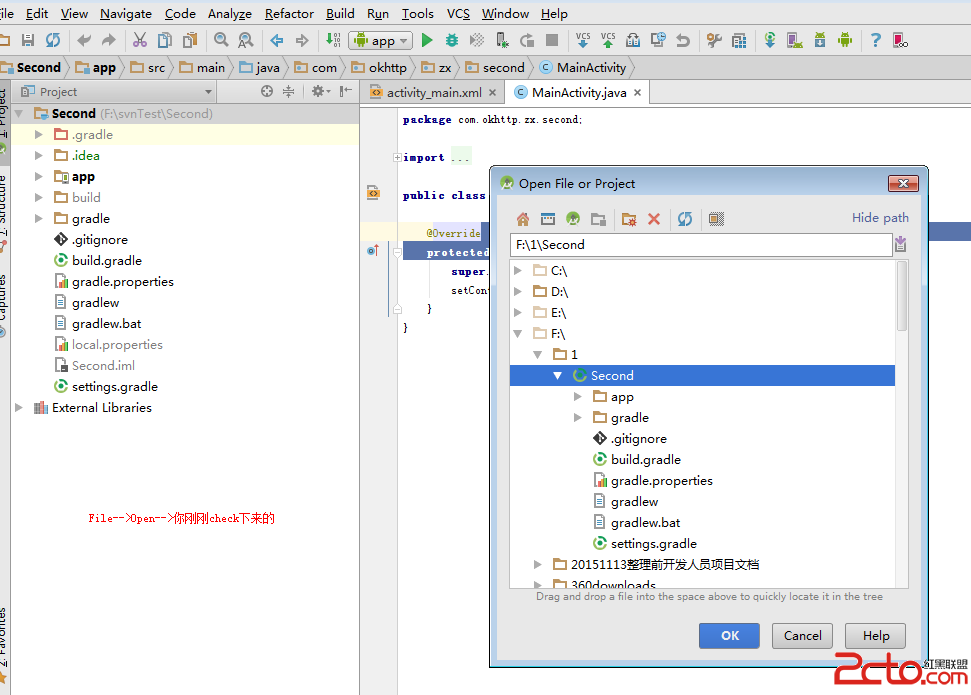This screenshot has height=695, width=971.
Task: Click the Home directory icon in dialog
Action: [x=522, y=219]
